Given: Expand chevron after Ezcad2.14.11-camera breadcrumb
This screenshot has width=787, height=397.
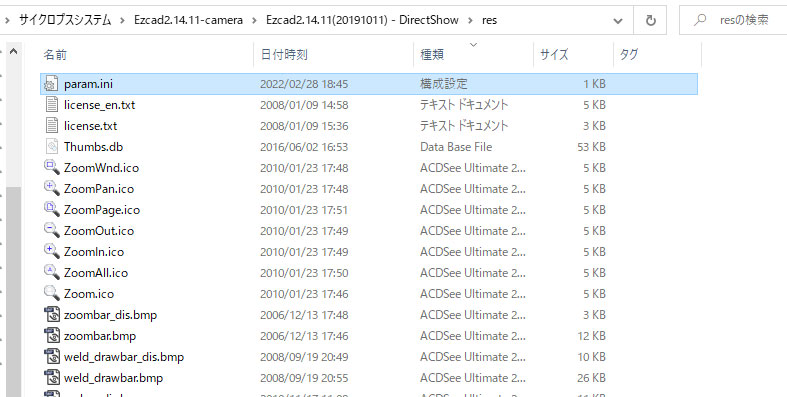Looking at the screenshot, I should (x=254, y=21).
